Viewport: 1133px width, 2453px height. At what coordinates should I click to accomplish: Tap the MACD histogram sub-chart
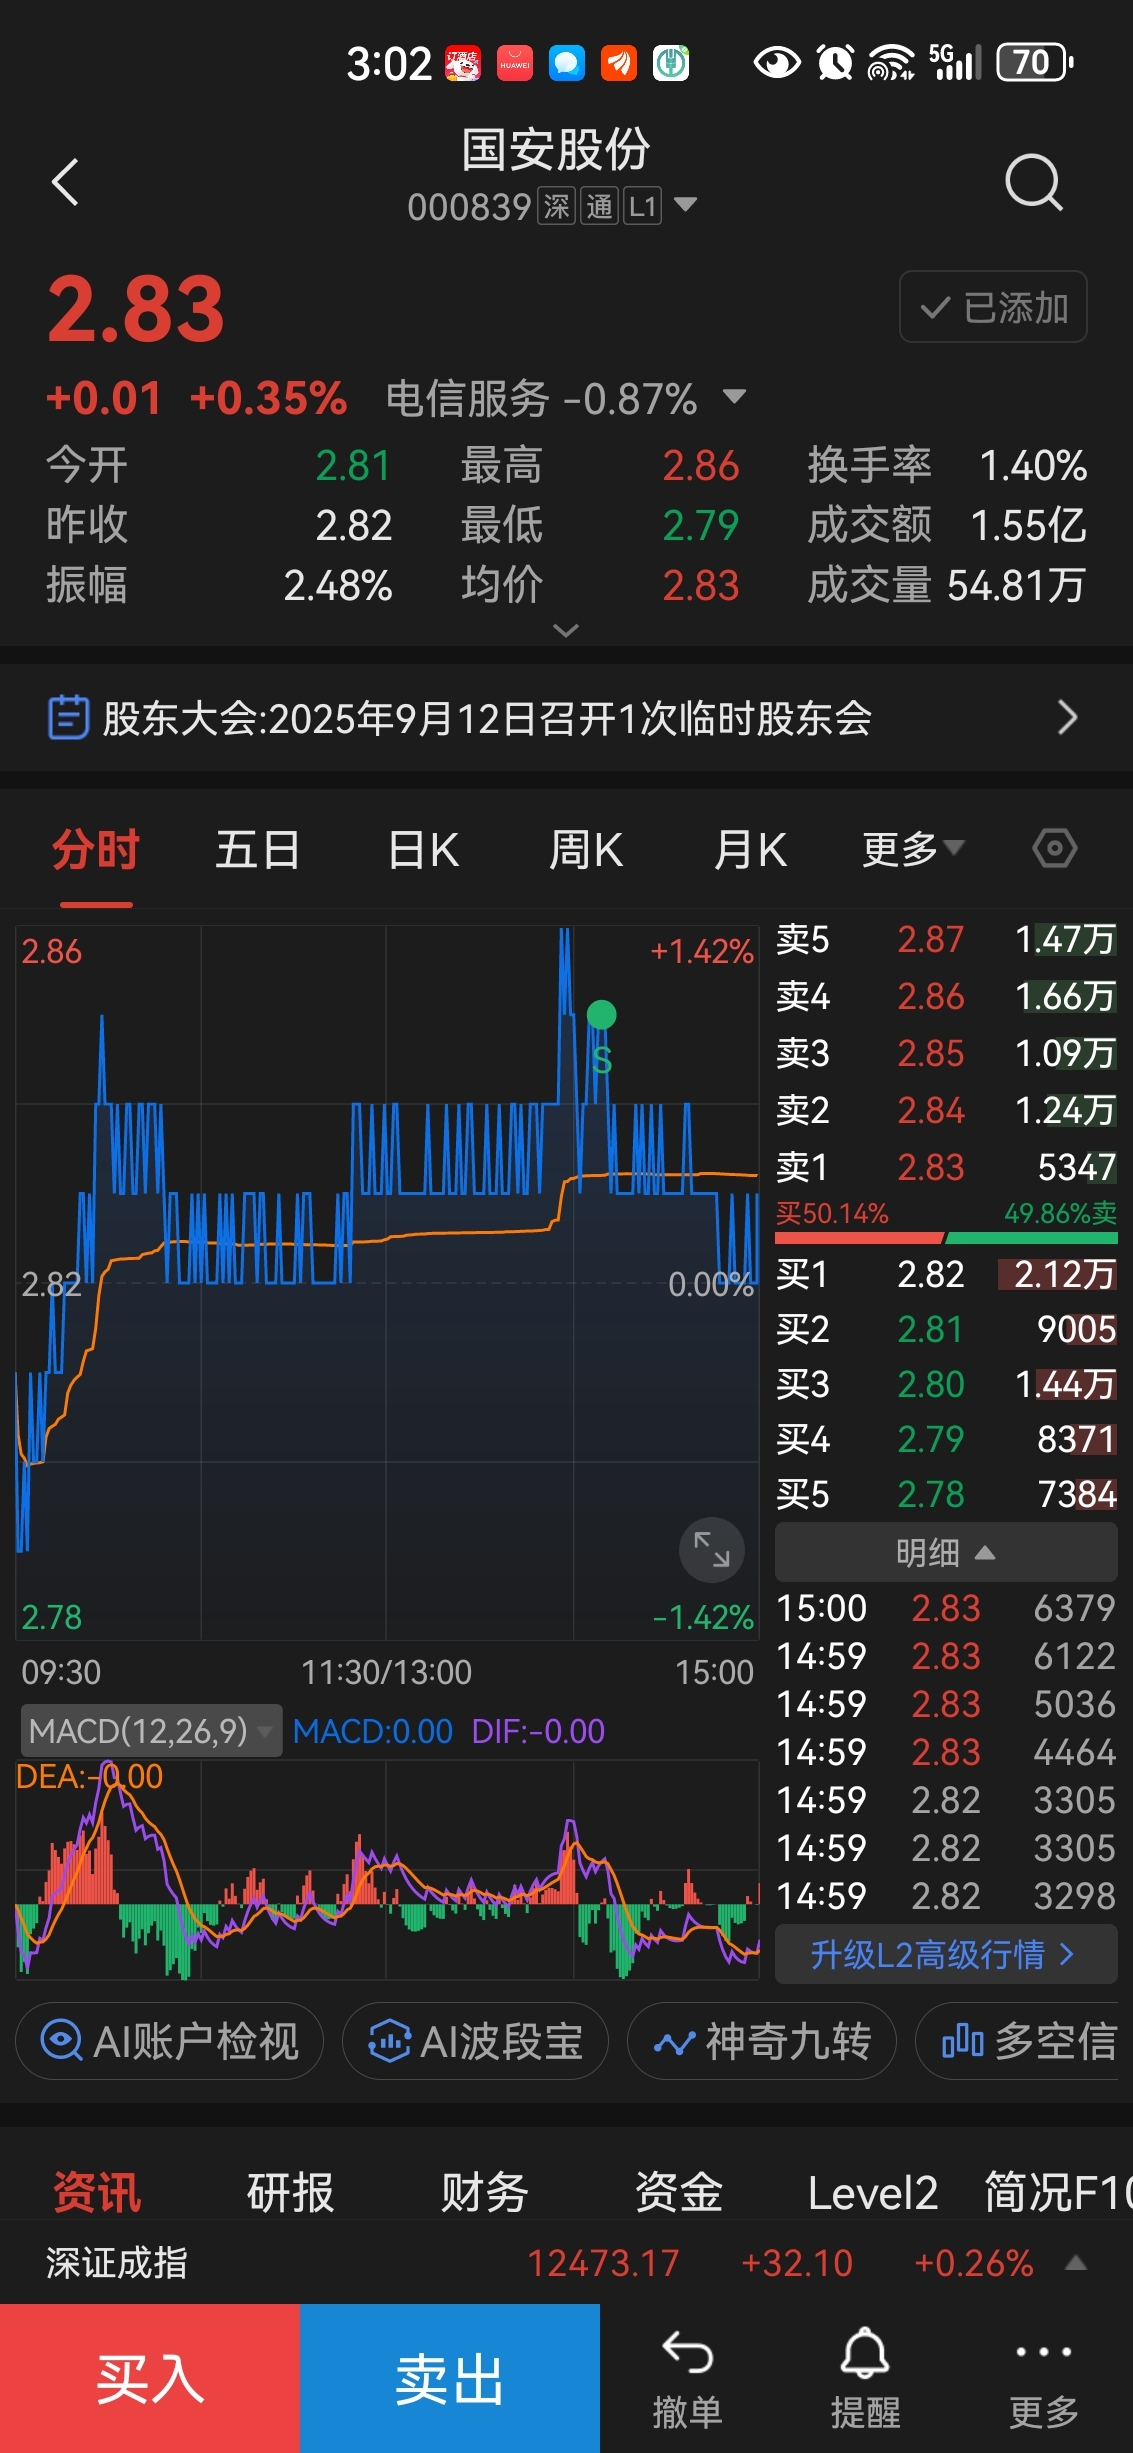point(387,1870)
